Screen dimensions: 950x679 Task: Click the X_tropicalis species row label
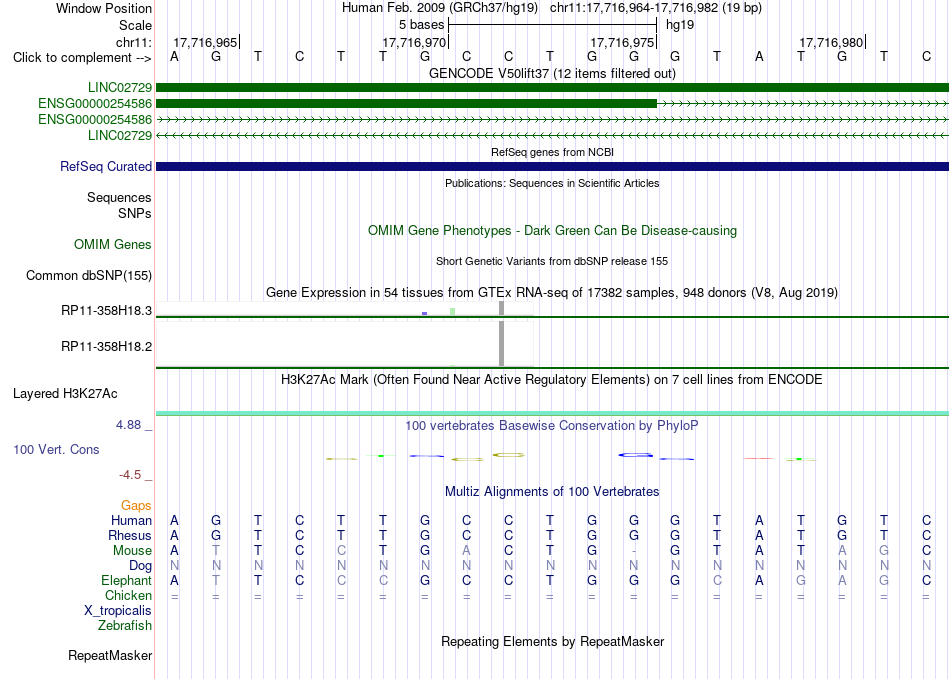(x=118, y=611)
